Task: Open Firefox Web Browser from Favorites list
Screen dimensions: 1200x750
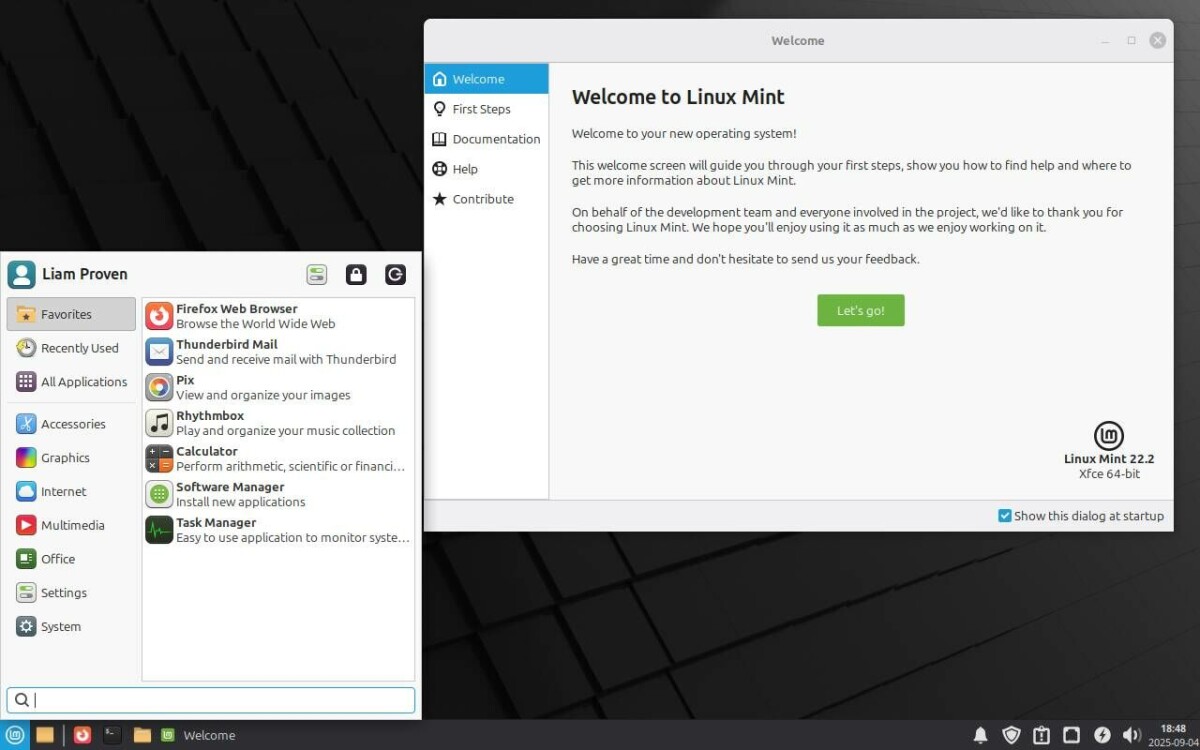Action: (278, 316)
